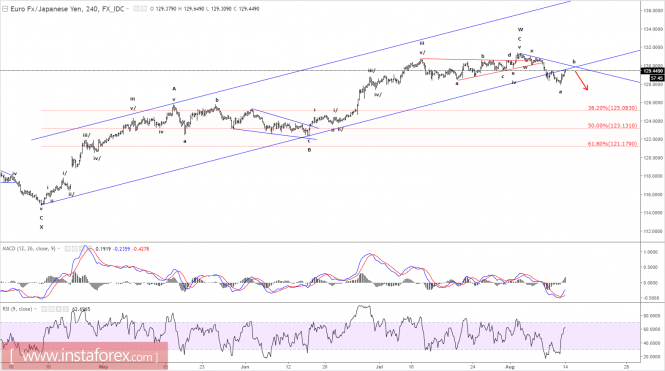Expand RSI indicator dropdown arrow
The width and height of the screenshot is (665, 371).
pos(35,309)
